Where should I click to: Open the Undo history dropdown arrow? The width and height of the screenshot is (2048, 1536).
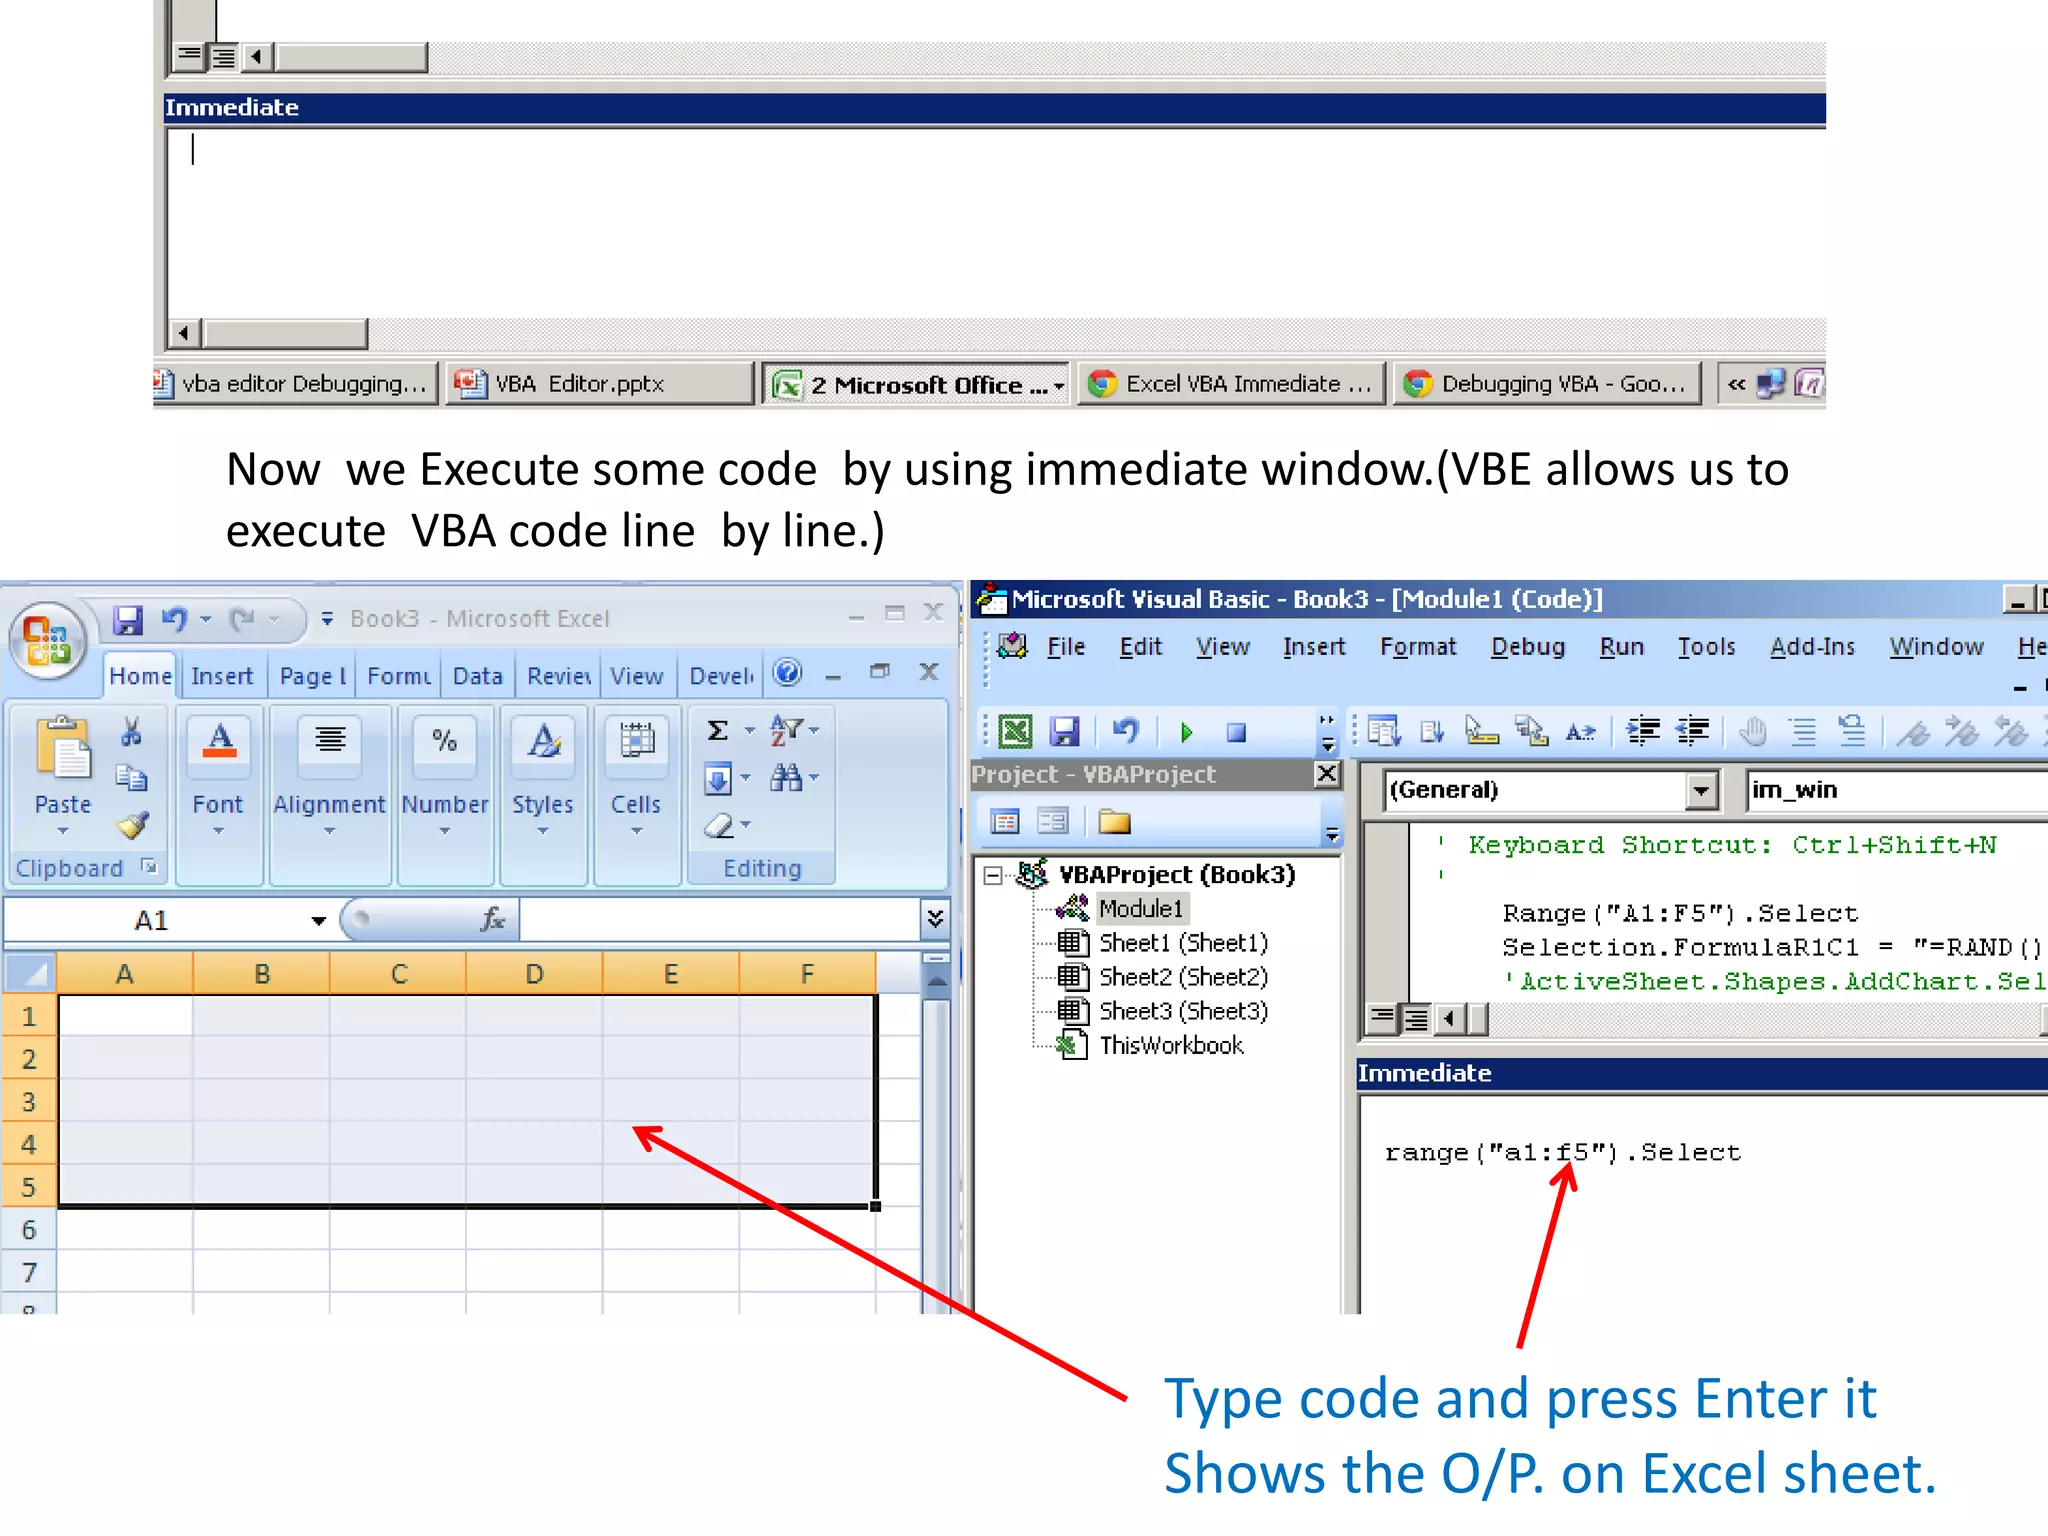[x=205, y=620]
